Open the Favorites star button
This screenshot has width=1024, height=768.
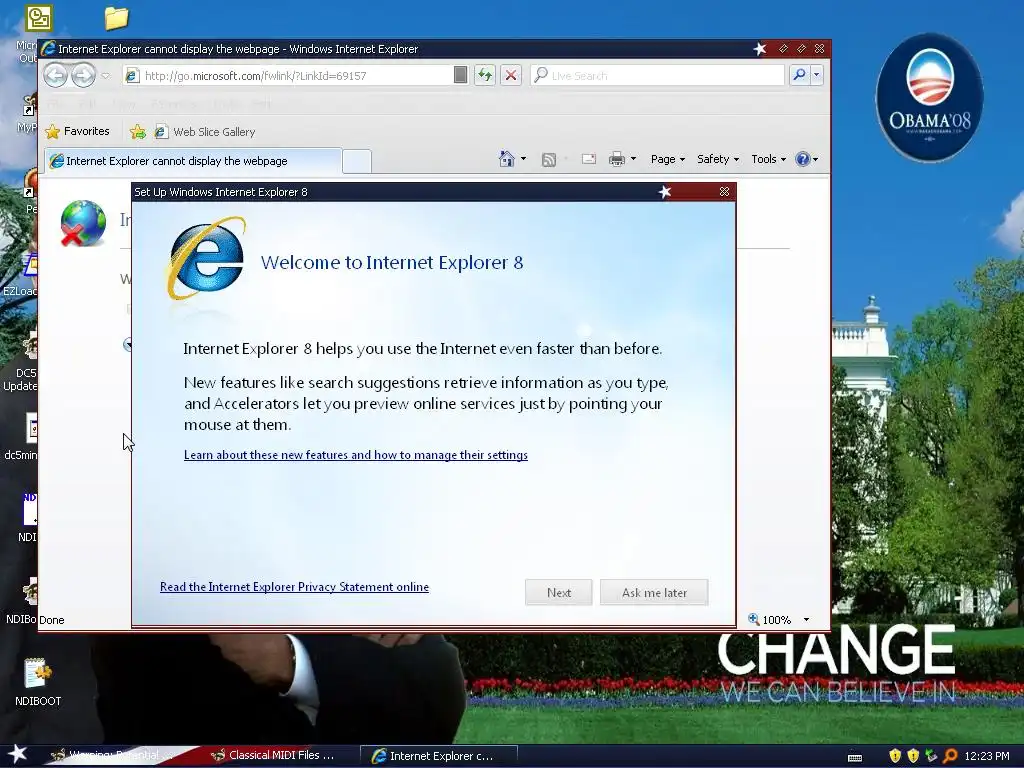[x=77, y=131]
